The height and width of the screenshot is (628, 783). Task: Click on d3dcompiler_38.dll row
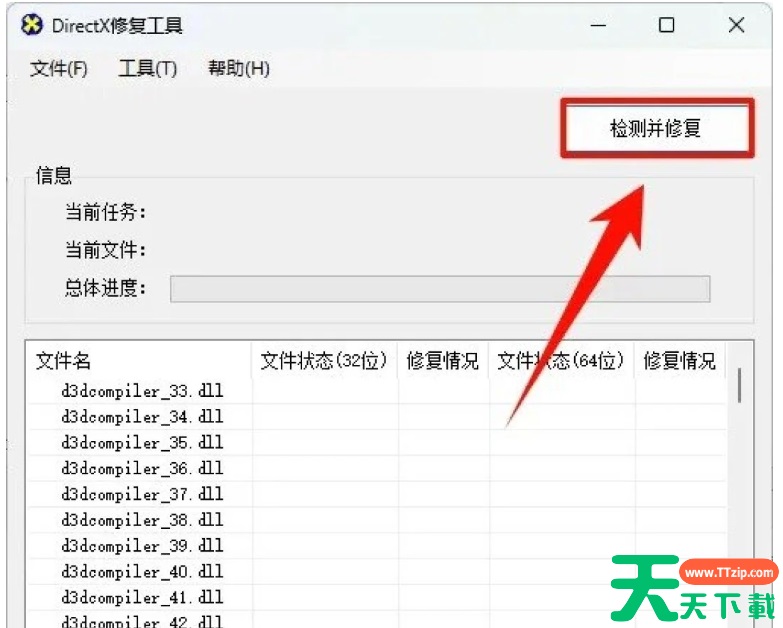(x=142, y=521)
